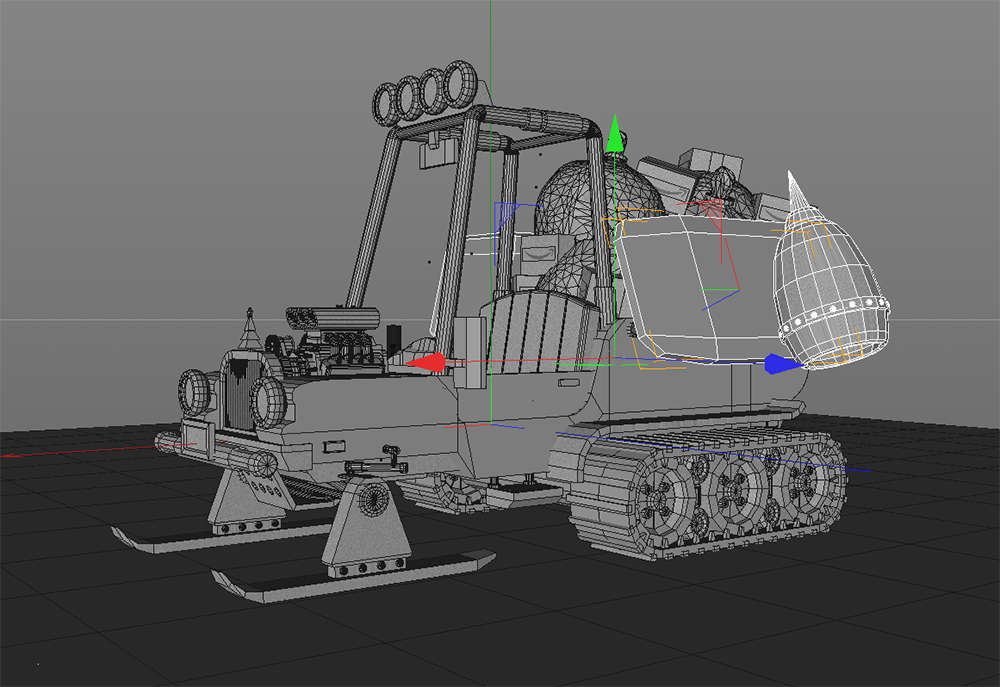Select the roll cage top crossbar

click(536, 119)
